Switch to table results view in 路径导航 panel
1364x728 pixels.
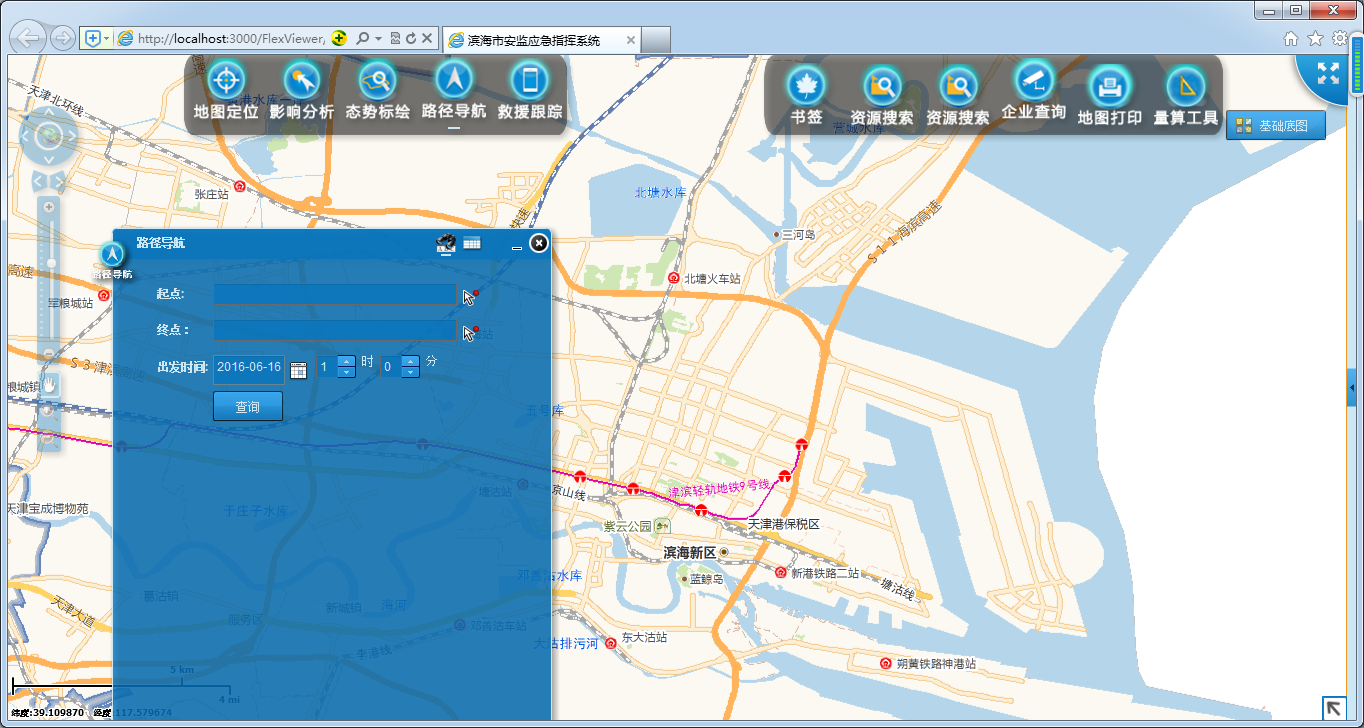471,242
